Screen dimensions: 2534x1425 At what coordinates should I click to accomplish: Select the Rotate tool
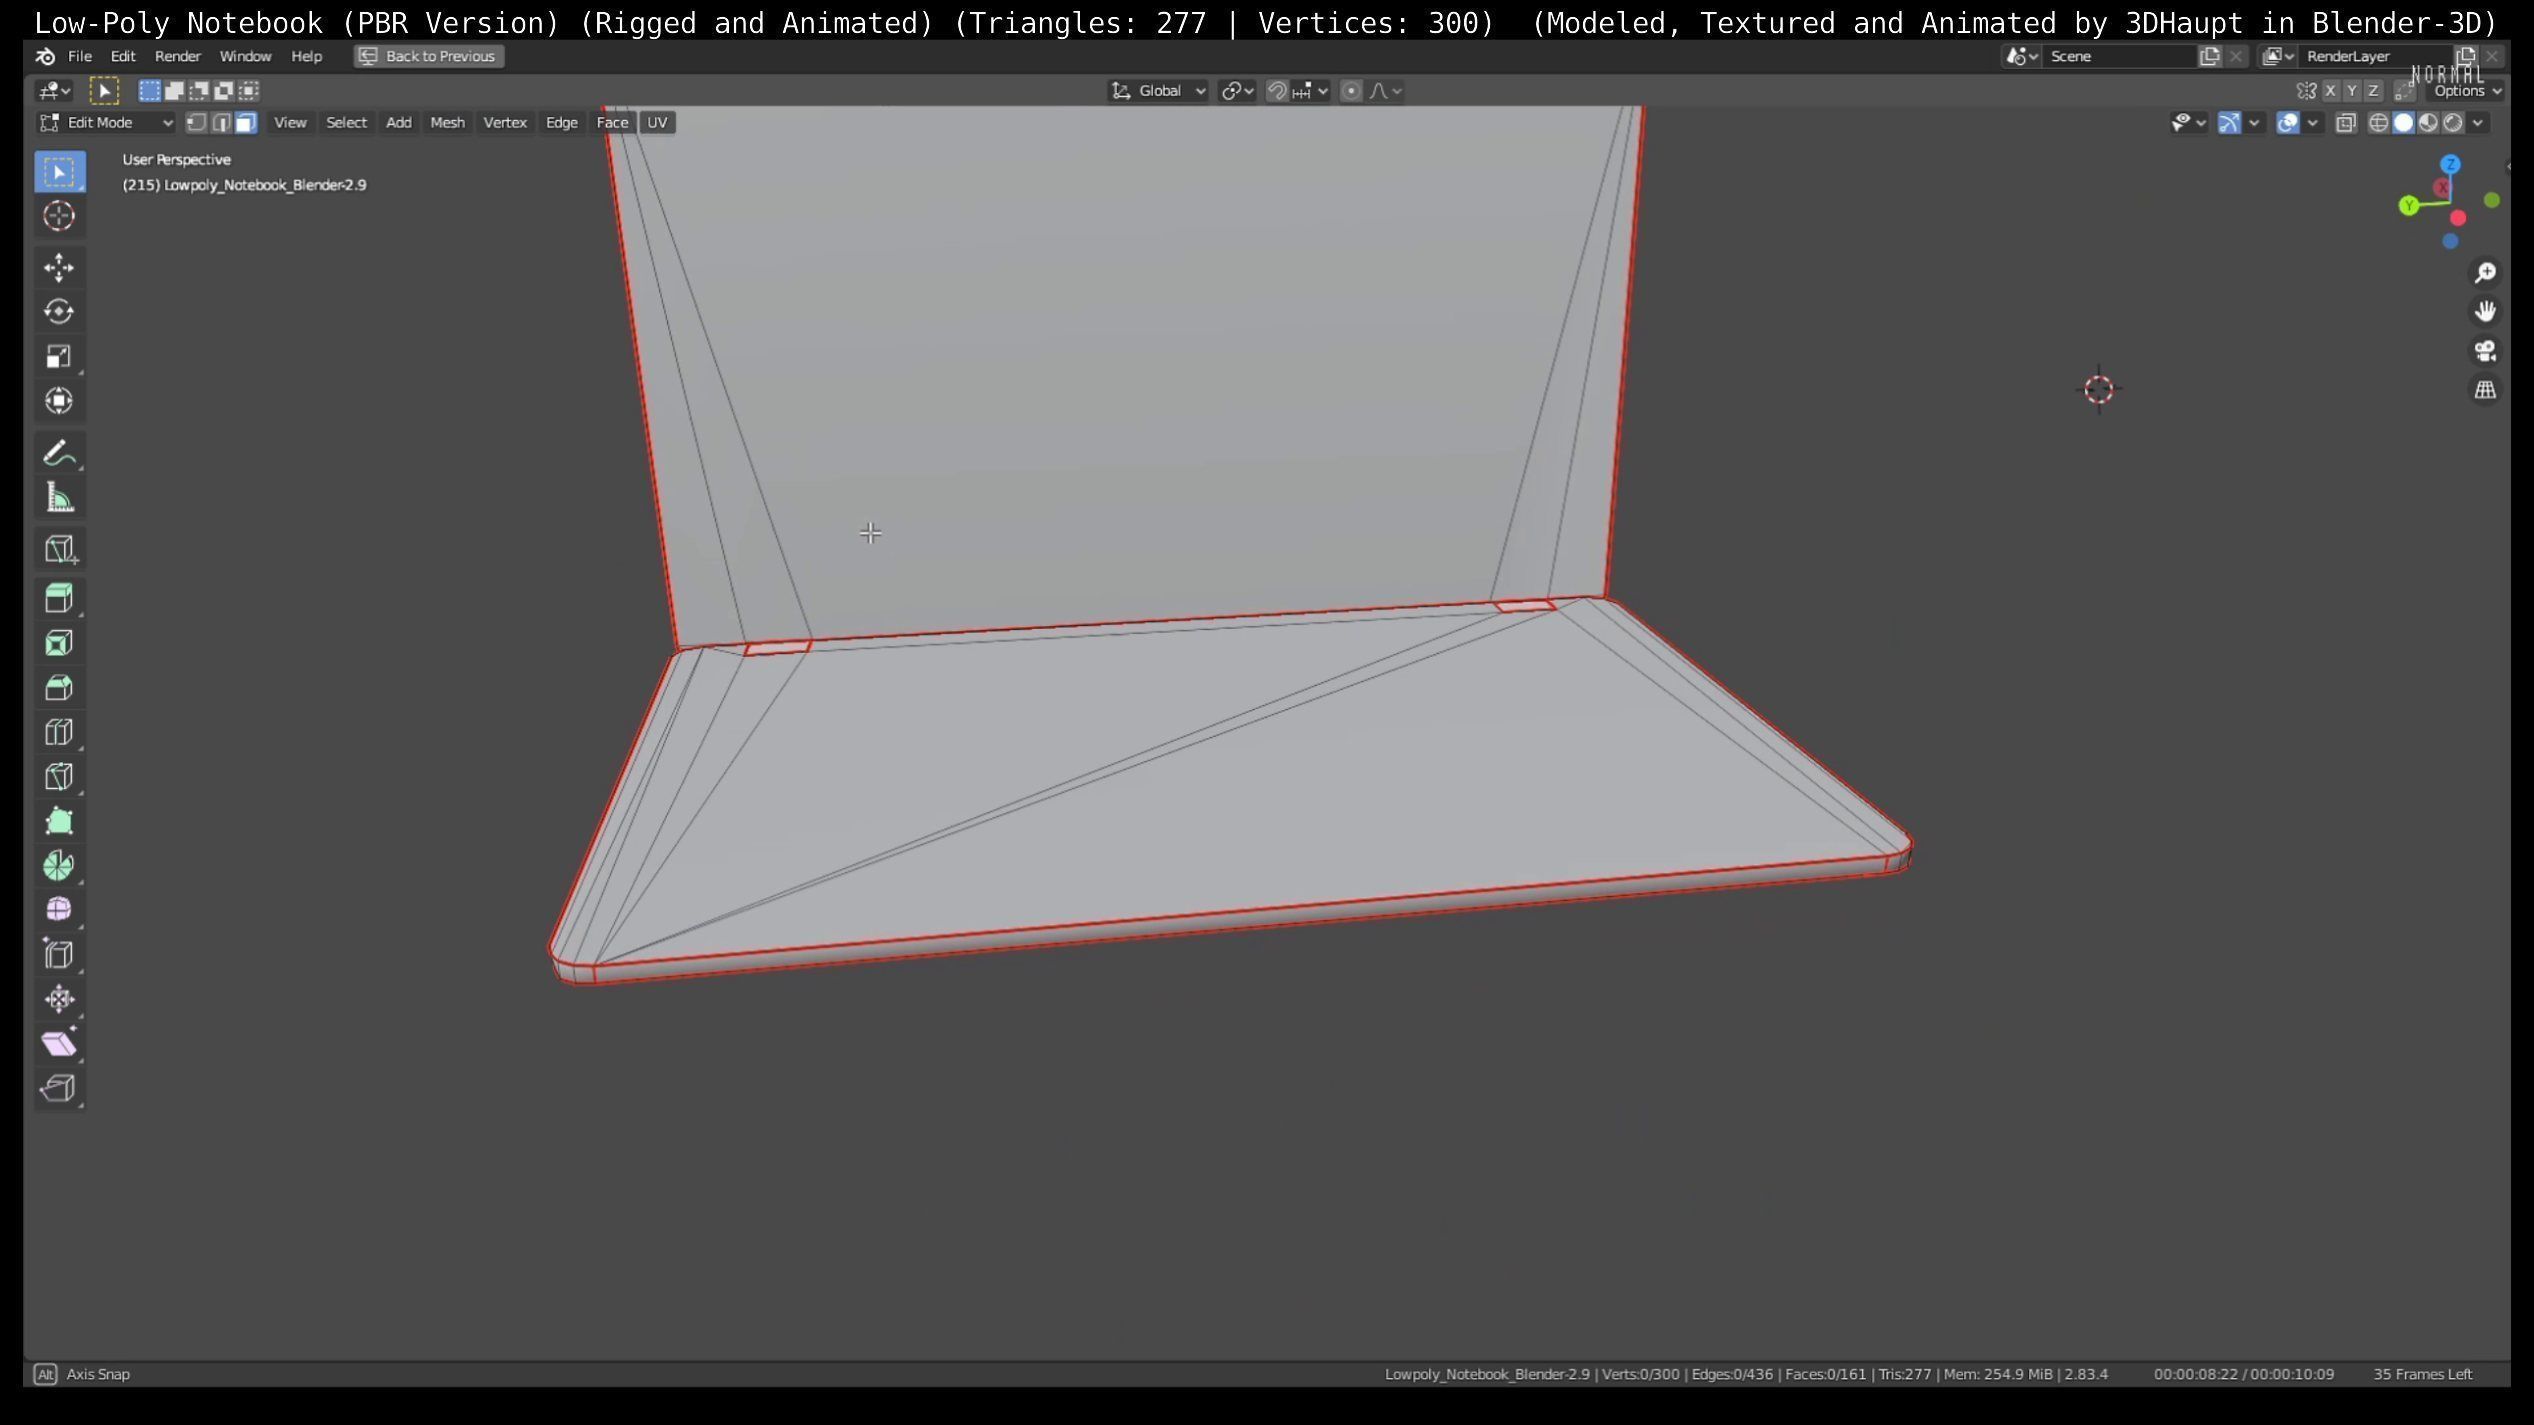pyautogui.click(x=58, y=311)
